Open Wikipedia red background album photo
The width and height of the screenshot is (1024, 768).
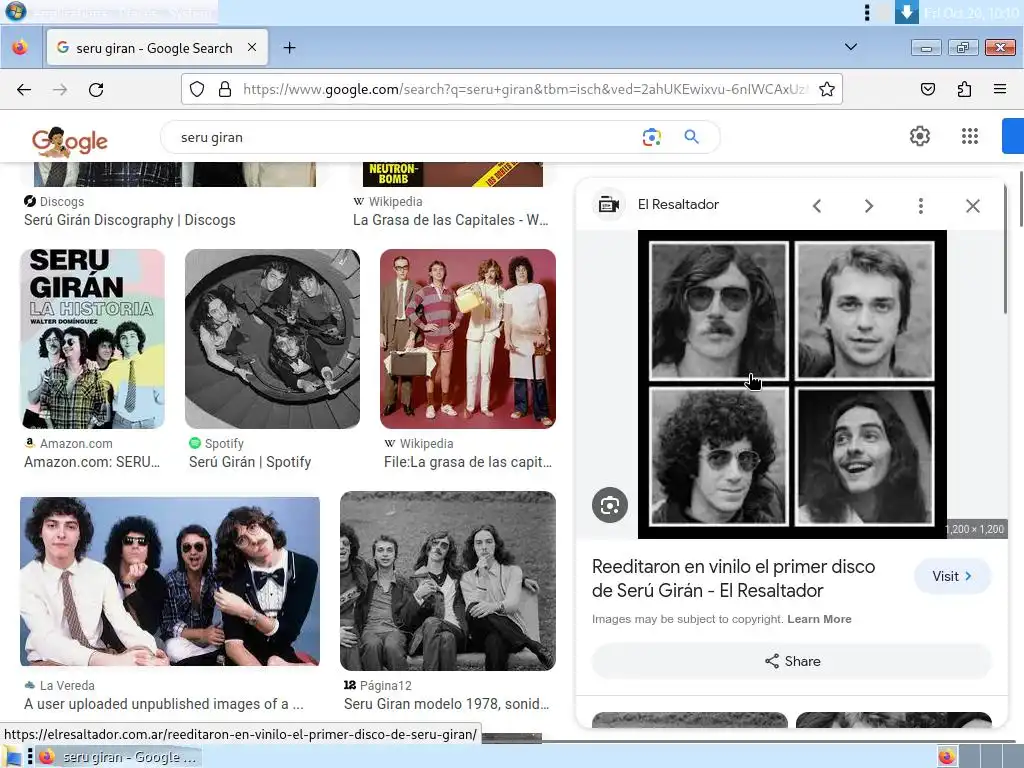pyautogui.click(x=468, y=338)
